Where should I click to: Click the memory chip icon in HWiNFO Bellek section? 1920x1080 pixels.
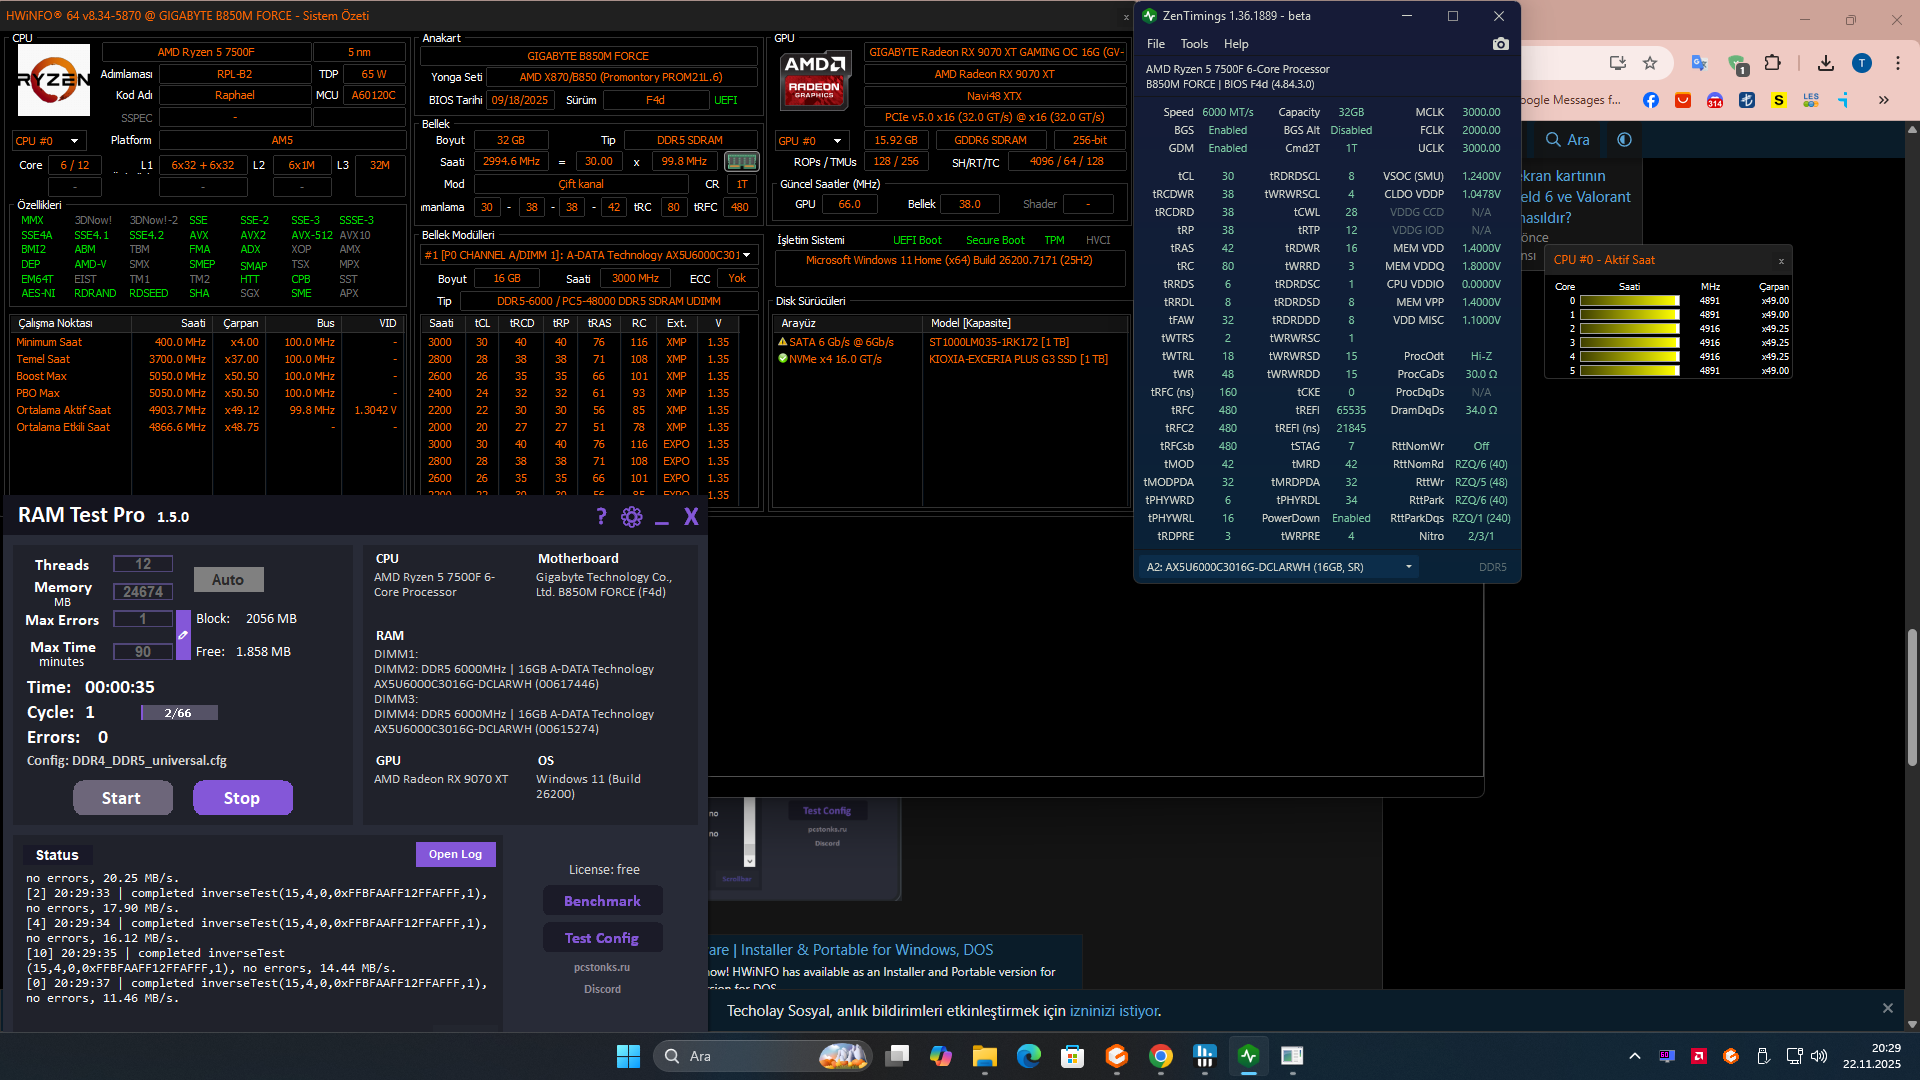[741, 161]
